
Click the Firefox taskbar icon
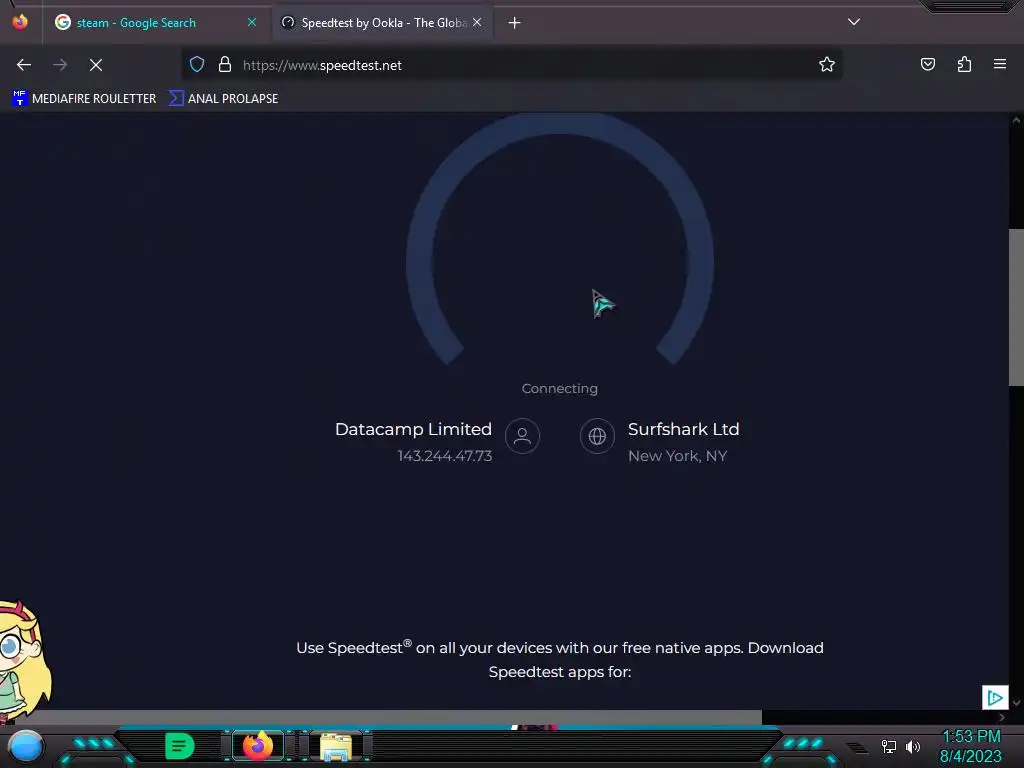(x=258, y=746)
